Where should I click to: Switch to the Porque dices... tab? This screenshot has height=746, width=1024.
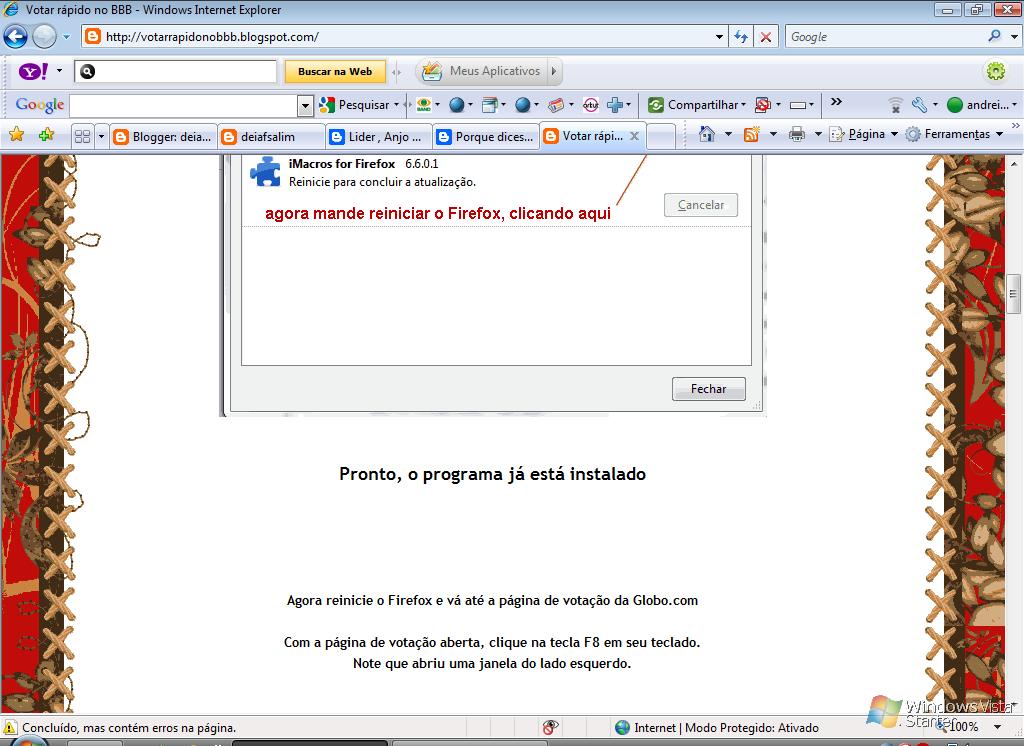(x=486, y=137)
